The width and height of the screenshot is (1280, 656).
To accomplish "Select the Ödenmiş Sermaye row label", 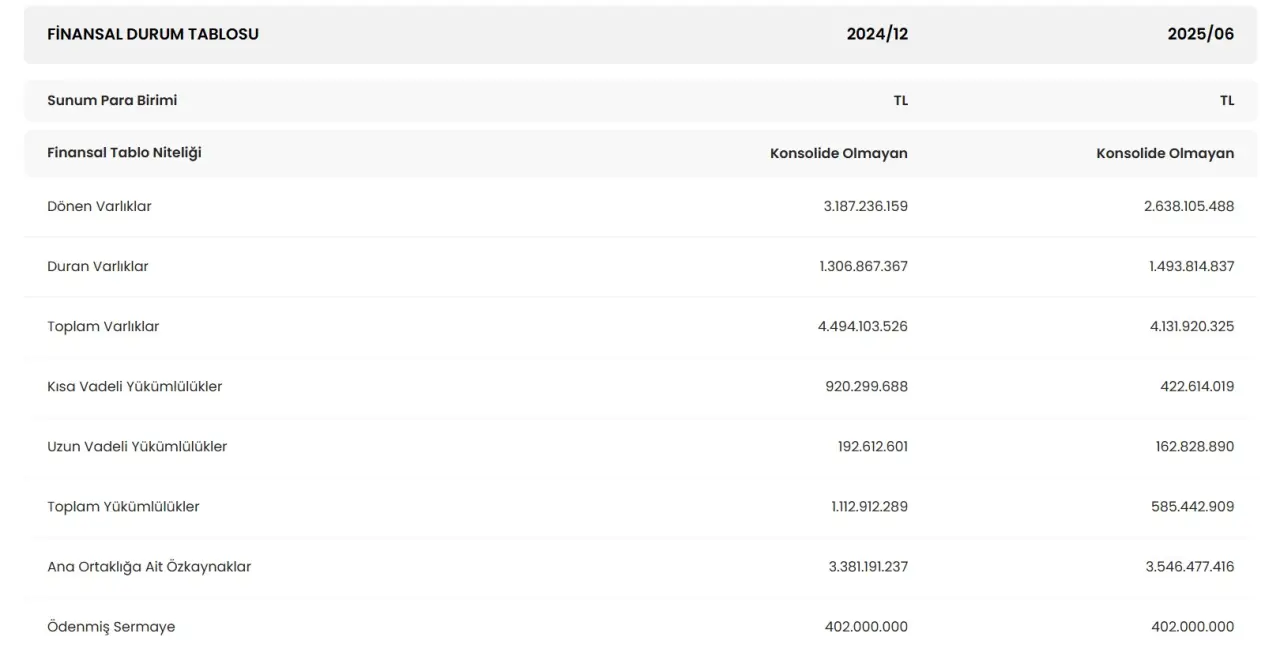I will tap(111, 626).
